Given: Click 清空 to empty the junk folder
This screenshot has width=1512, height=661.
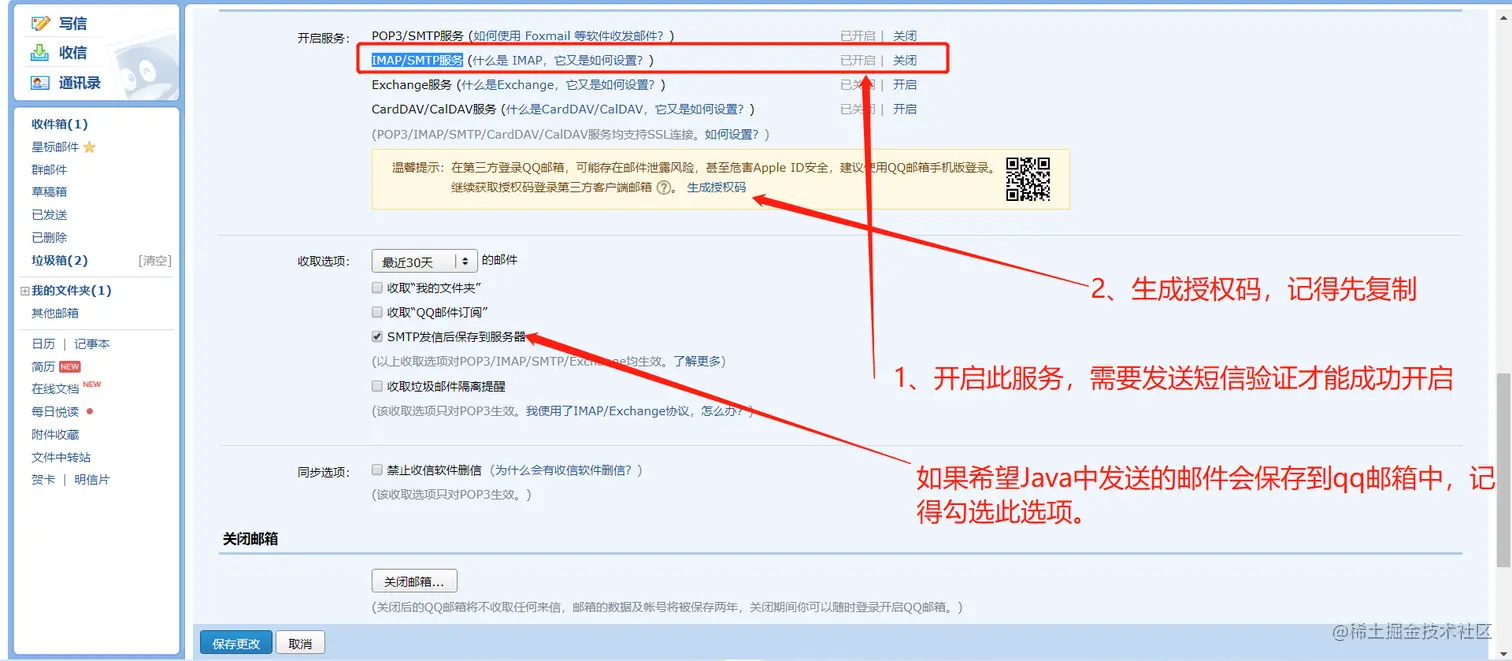Looking at the screenshot, I should pyautogui.click(x=155, y=261).
